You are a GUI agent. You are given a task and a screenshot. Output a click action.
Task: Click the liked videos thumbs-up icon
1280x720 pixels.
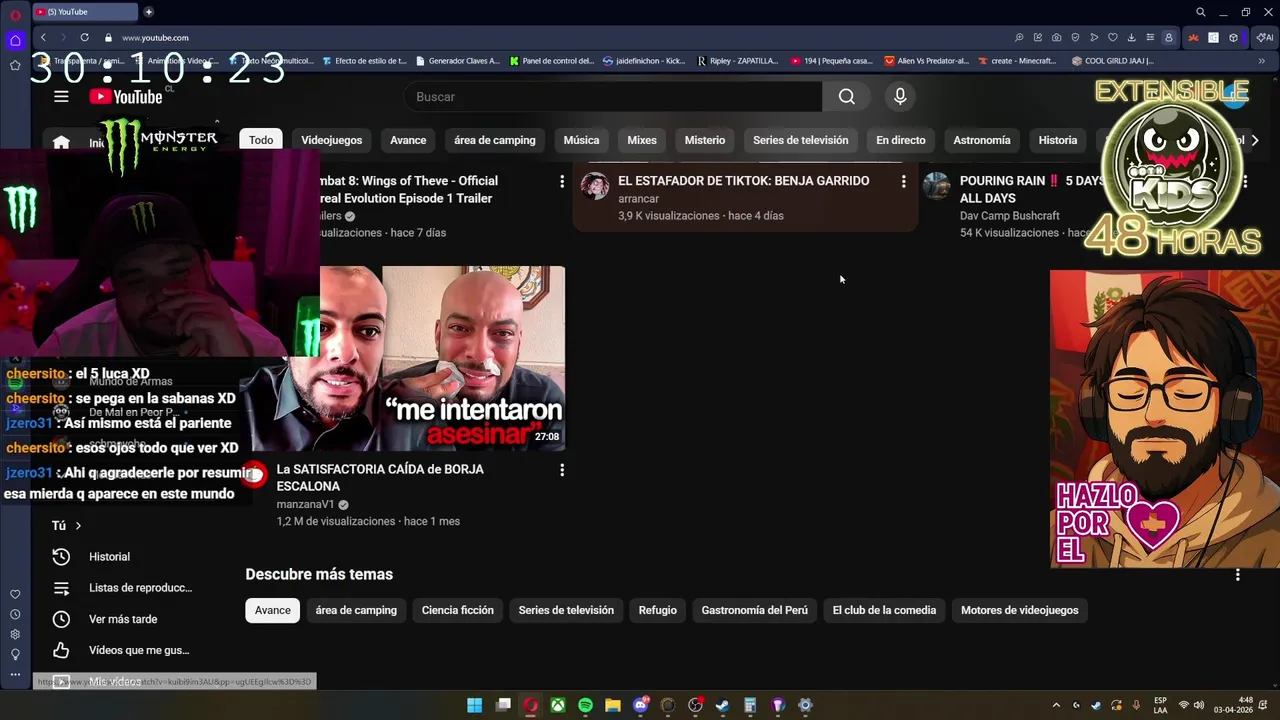(61, 650)
